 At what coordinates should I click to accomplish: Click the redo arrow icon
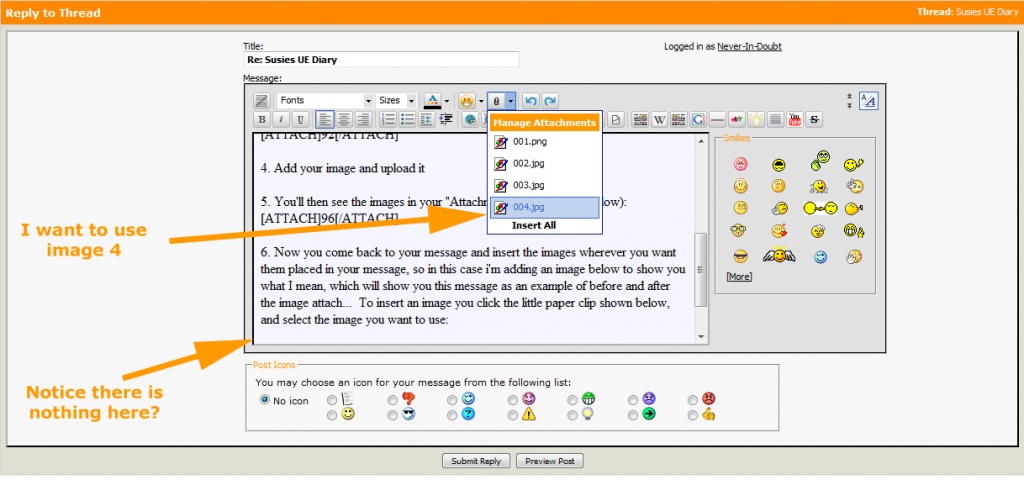point(550,101)
